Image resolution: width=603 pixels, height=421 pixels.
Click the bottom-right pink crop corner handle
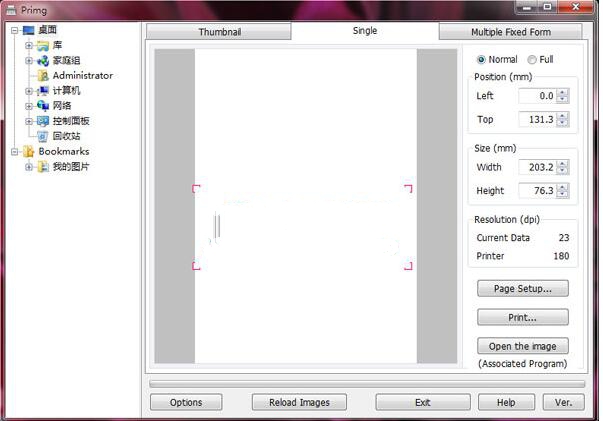(x=408, y=266)
